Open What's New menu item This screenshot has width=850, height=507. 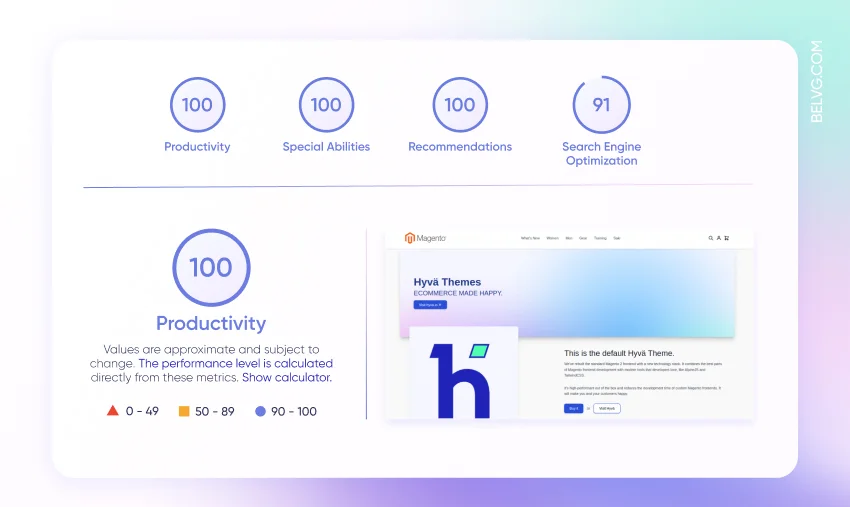530,238
